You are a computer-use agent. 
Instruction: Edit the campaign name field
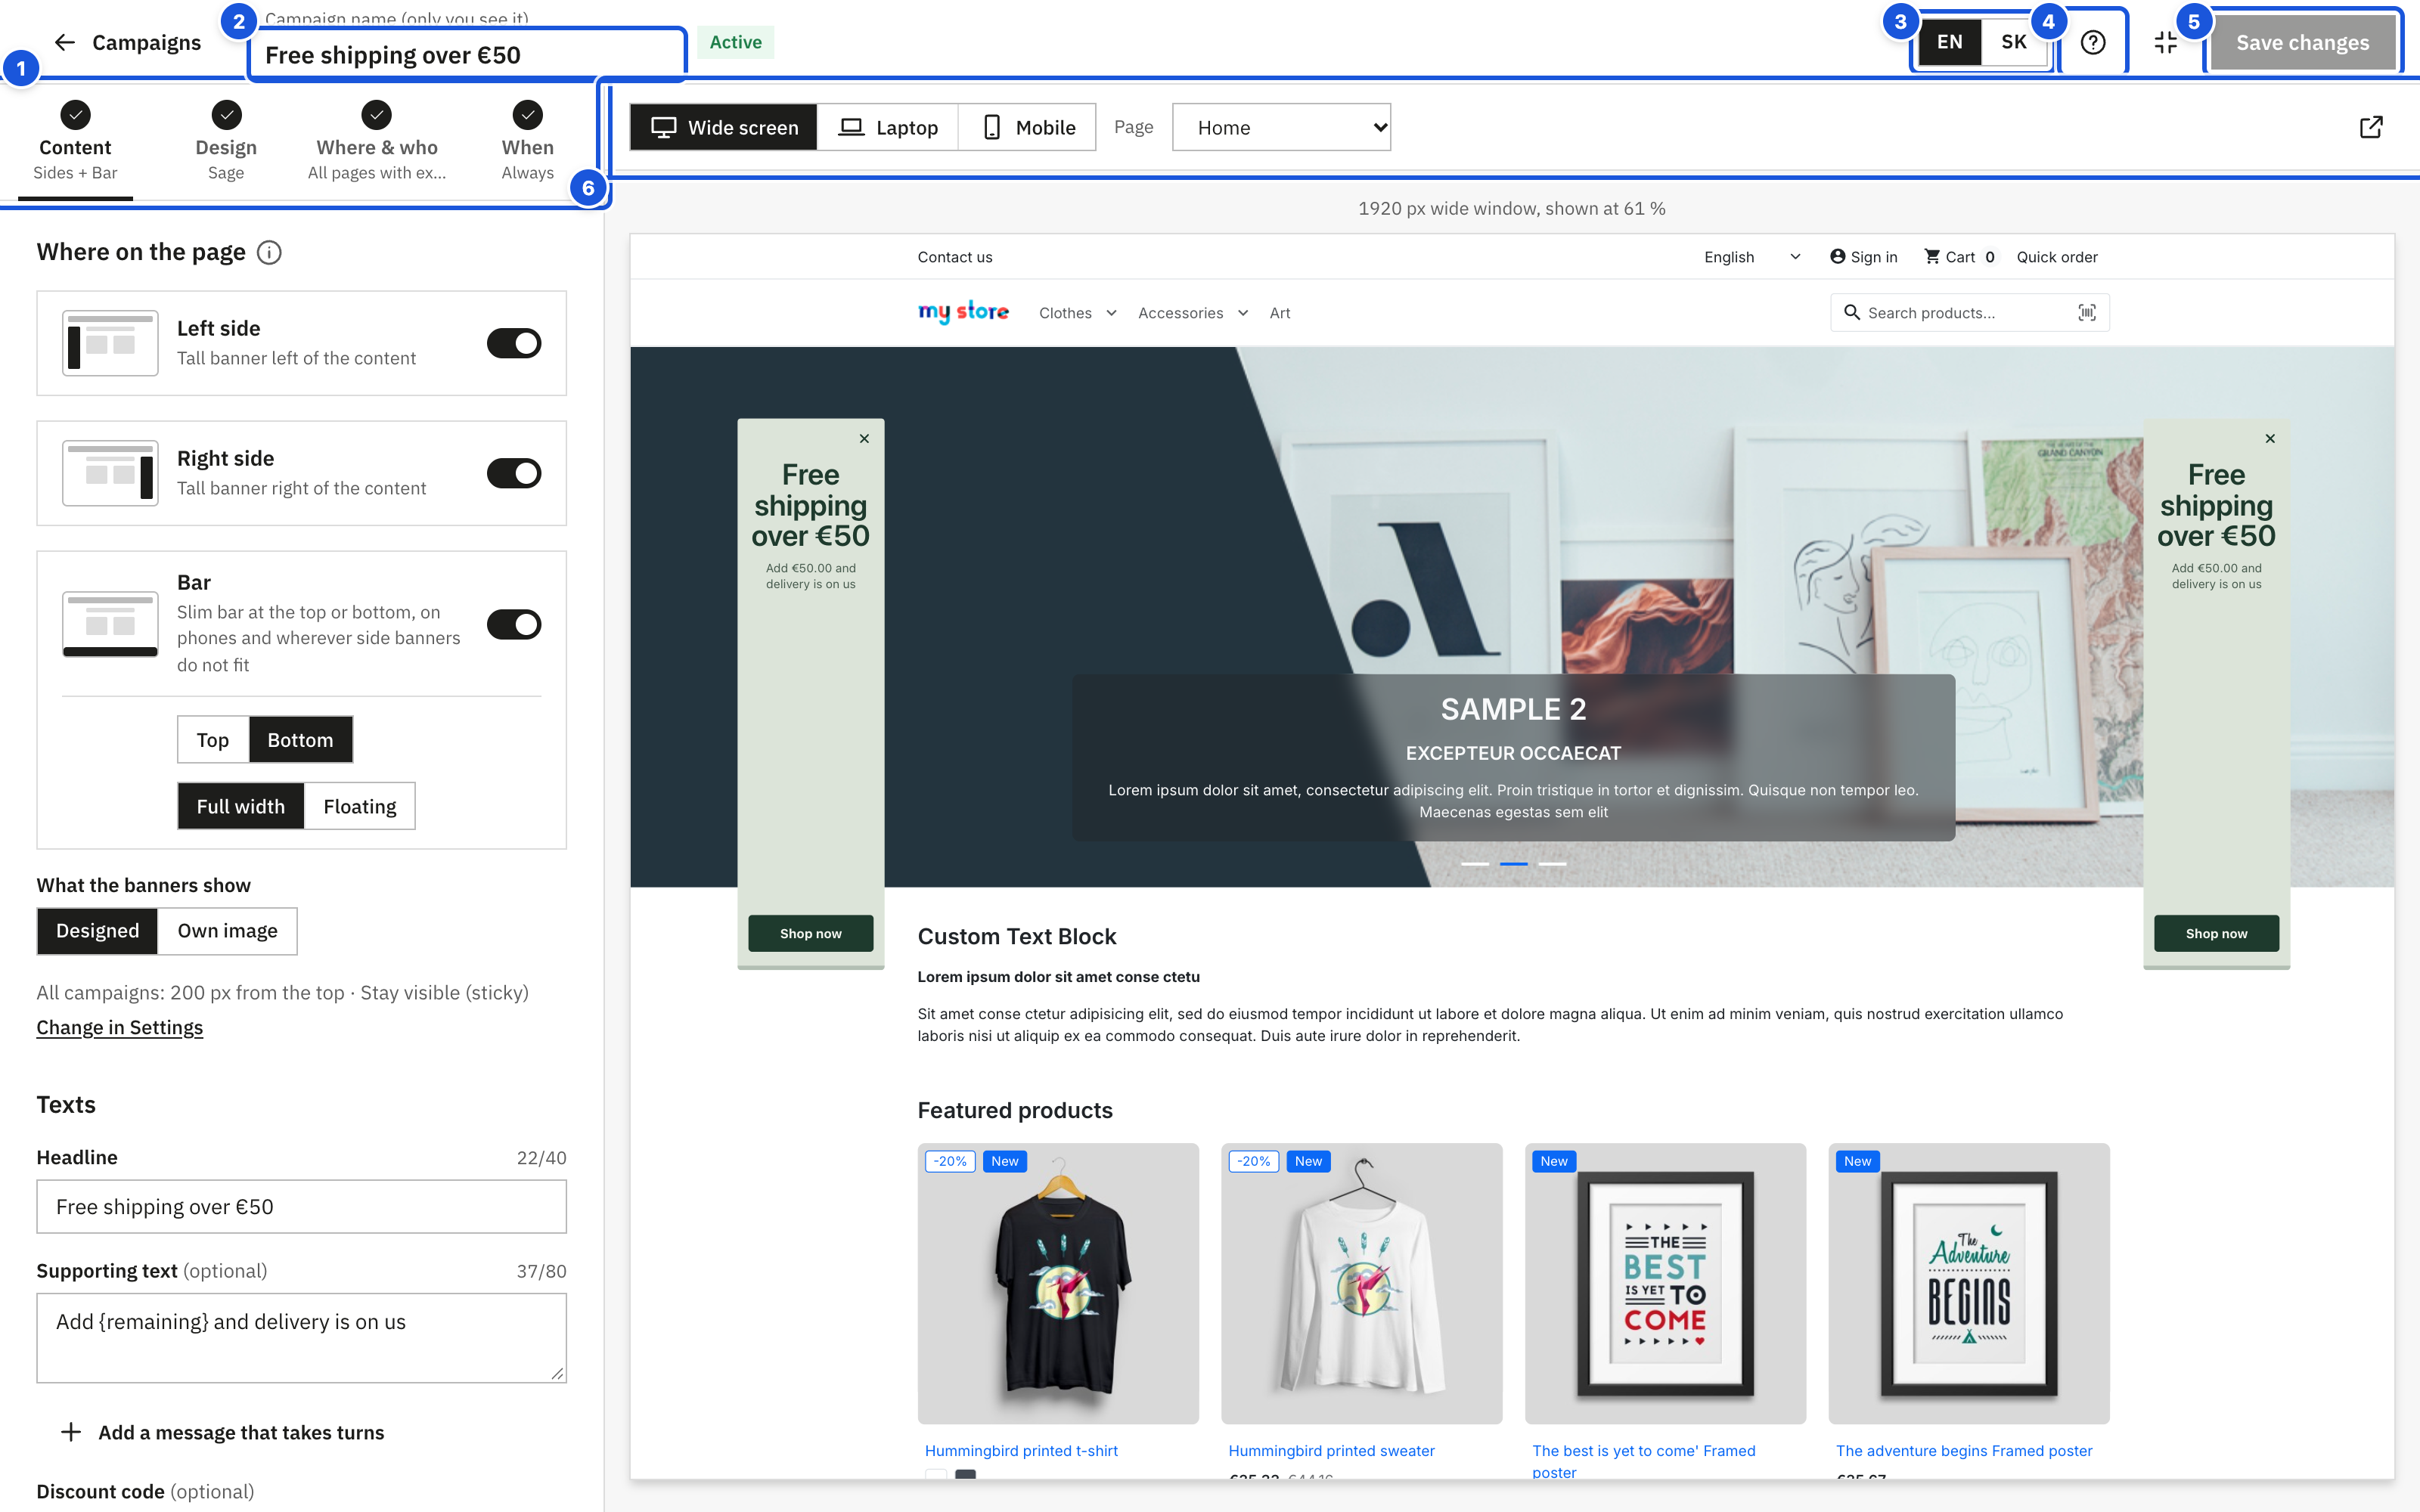[467, 55]
